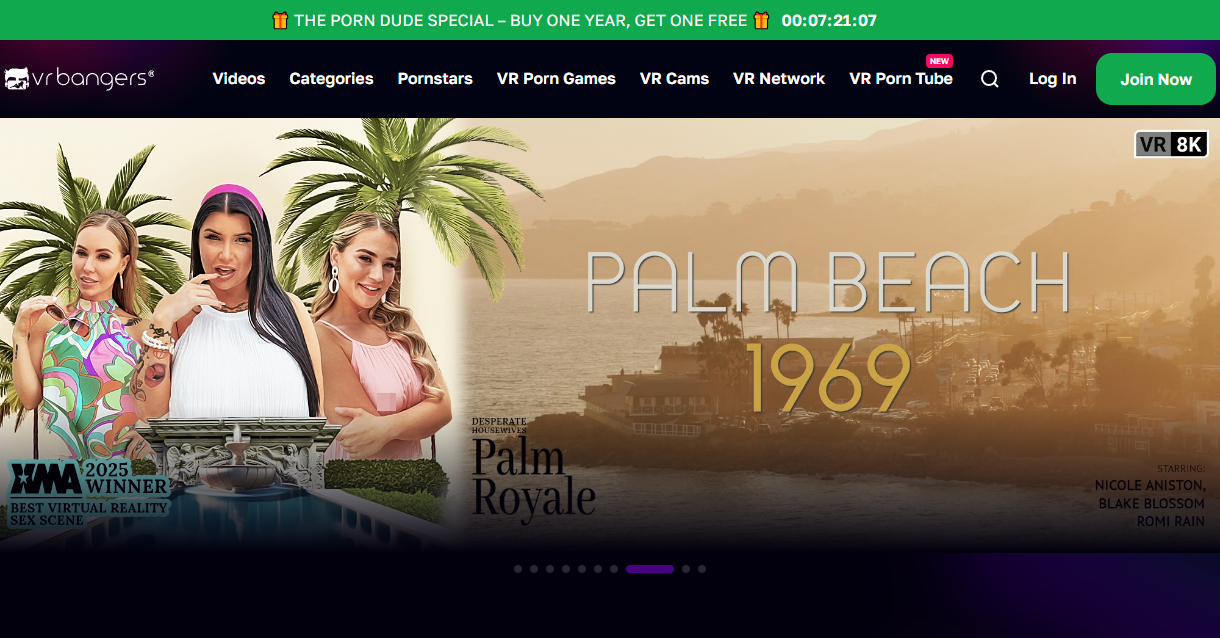Open the Categories menu item
This screenshot has width=1220, height=638.
tap(331, 79)
